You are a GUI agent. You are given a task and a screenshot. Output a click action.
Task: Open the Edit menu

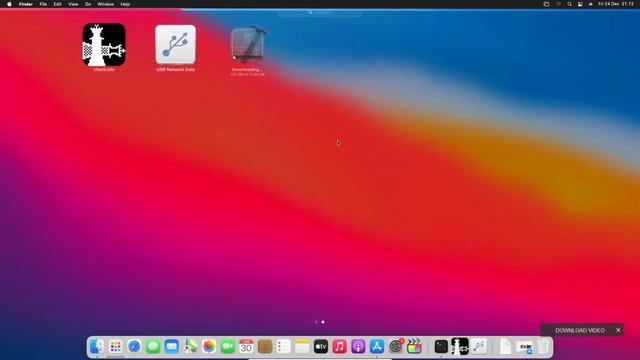pyautogui.click(x=58, y=4)
